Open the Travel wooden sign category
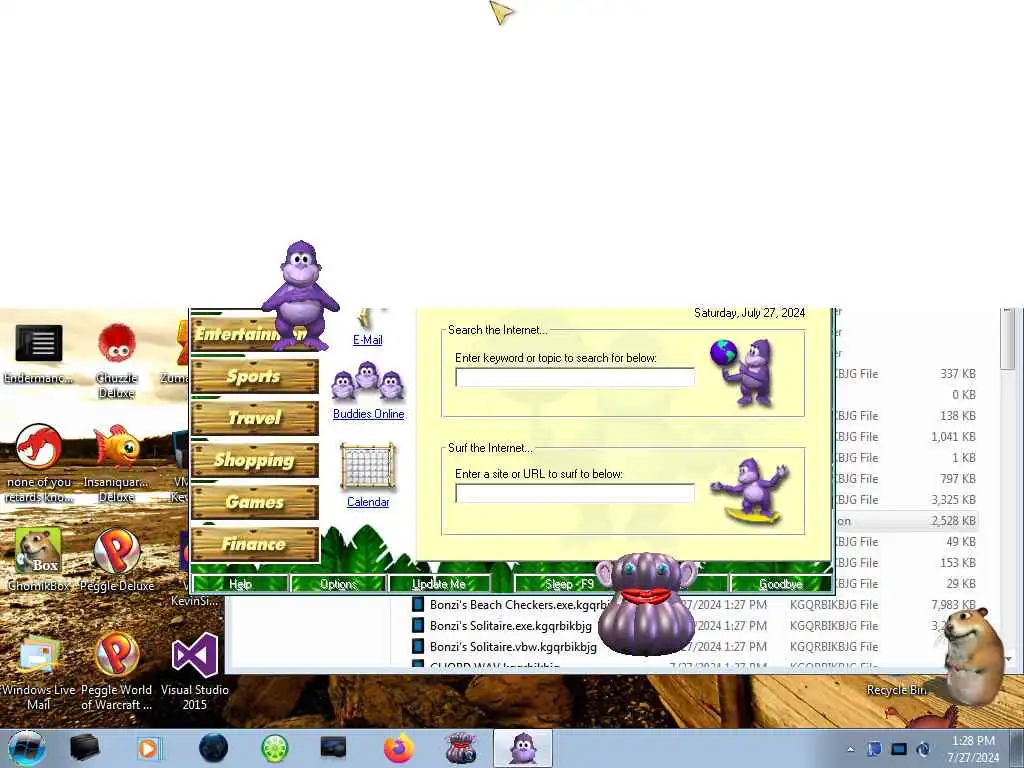The height and width of the screenshot is (768, 1024). click(255, 418)
